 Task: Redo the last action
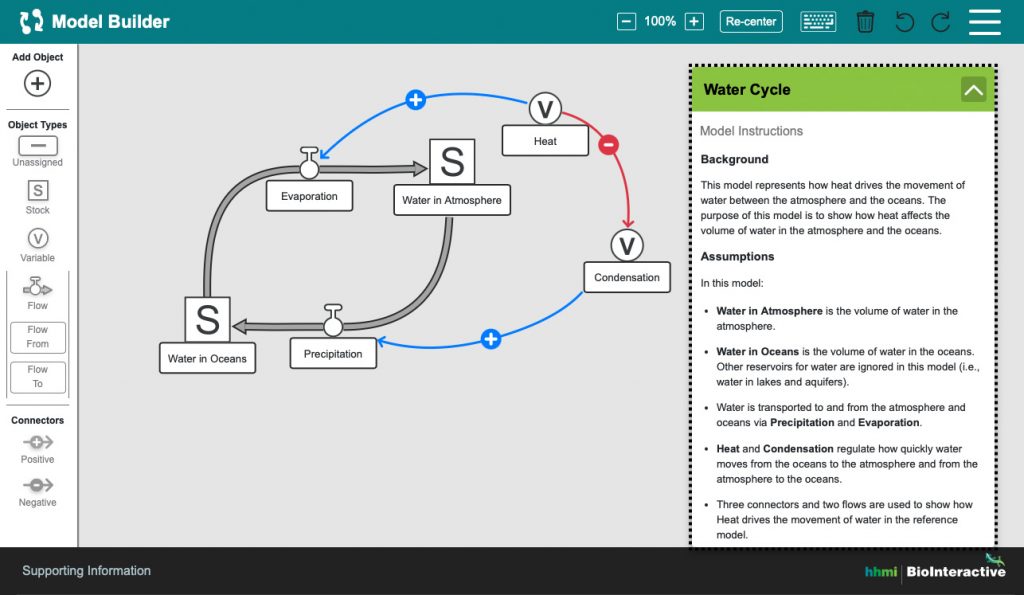pyautogui.click(x=940, y=22)
